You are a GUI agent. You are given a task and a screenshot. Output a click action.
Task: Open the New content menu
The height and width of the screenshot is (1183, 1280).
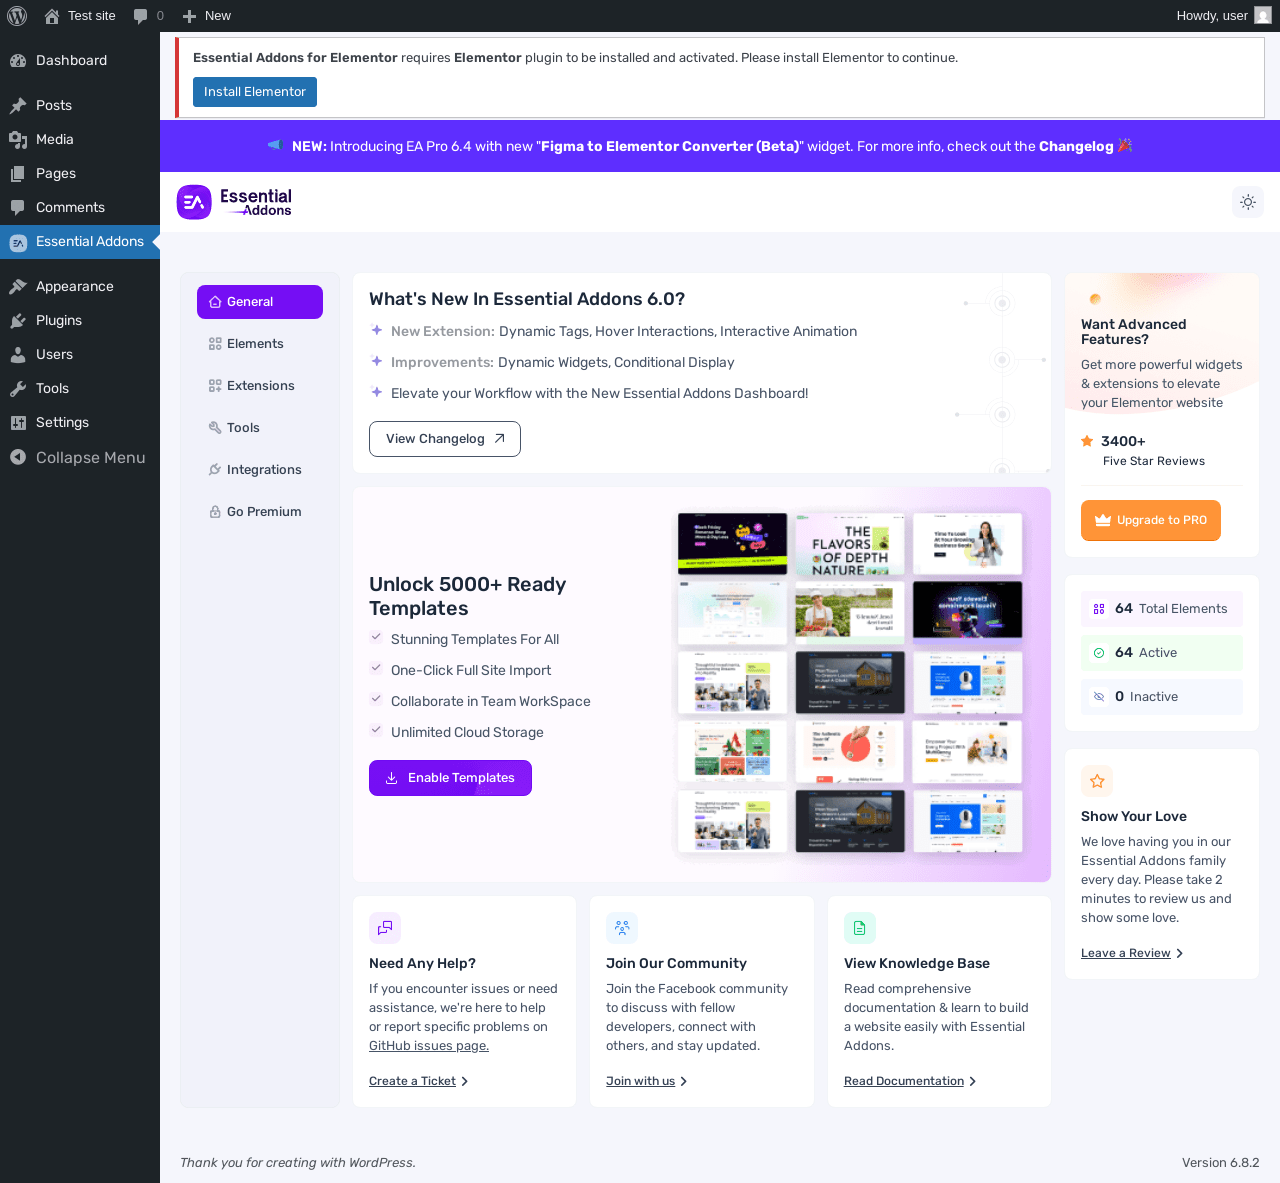[207, 16]
